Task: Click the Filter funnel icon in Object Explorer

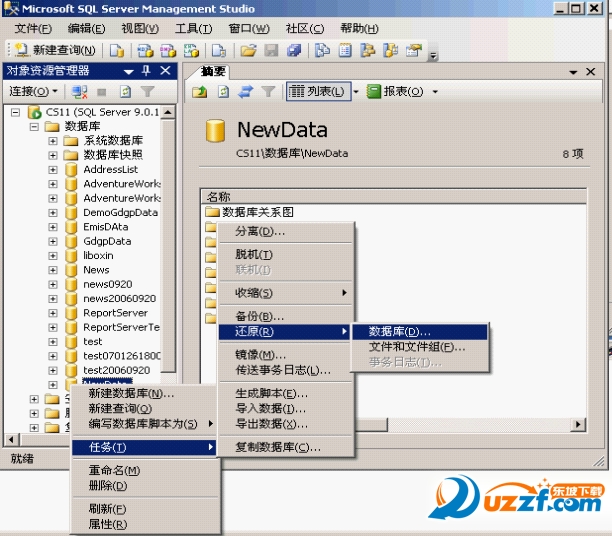Action: 148,92
